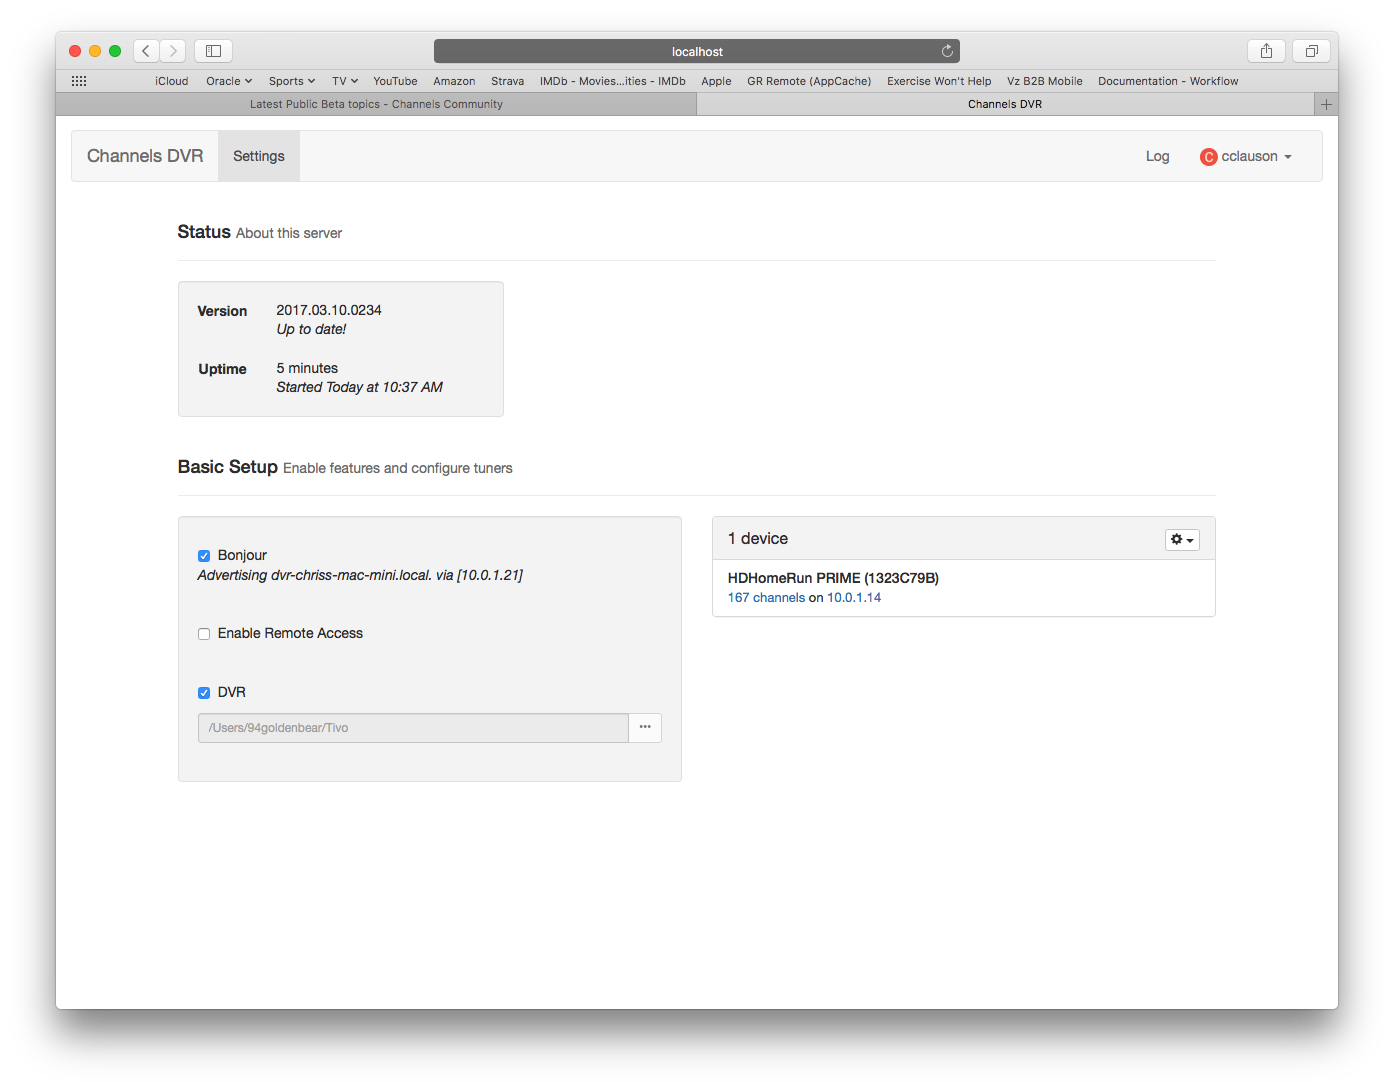Open the 167 channels link

766,598
